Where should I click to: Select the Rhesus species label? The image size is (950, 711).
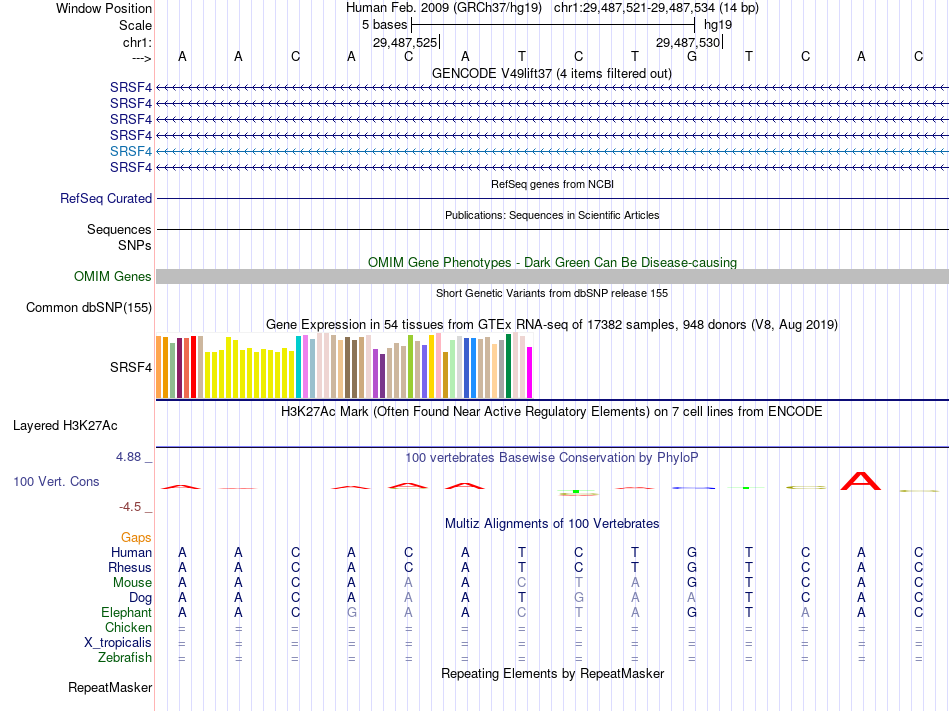pyautogui.click(x=130, y=567)
